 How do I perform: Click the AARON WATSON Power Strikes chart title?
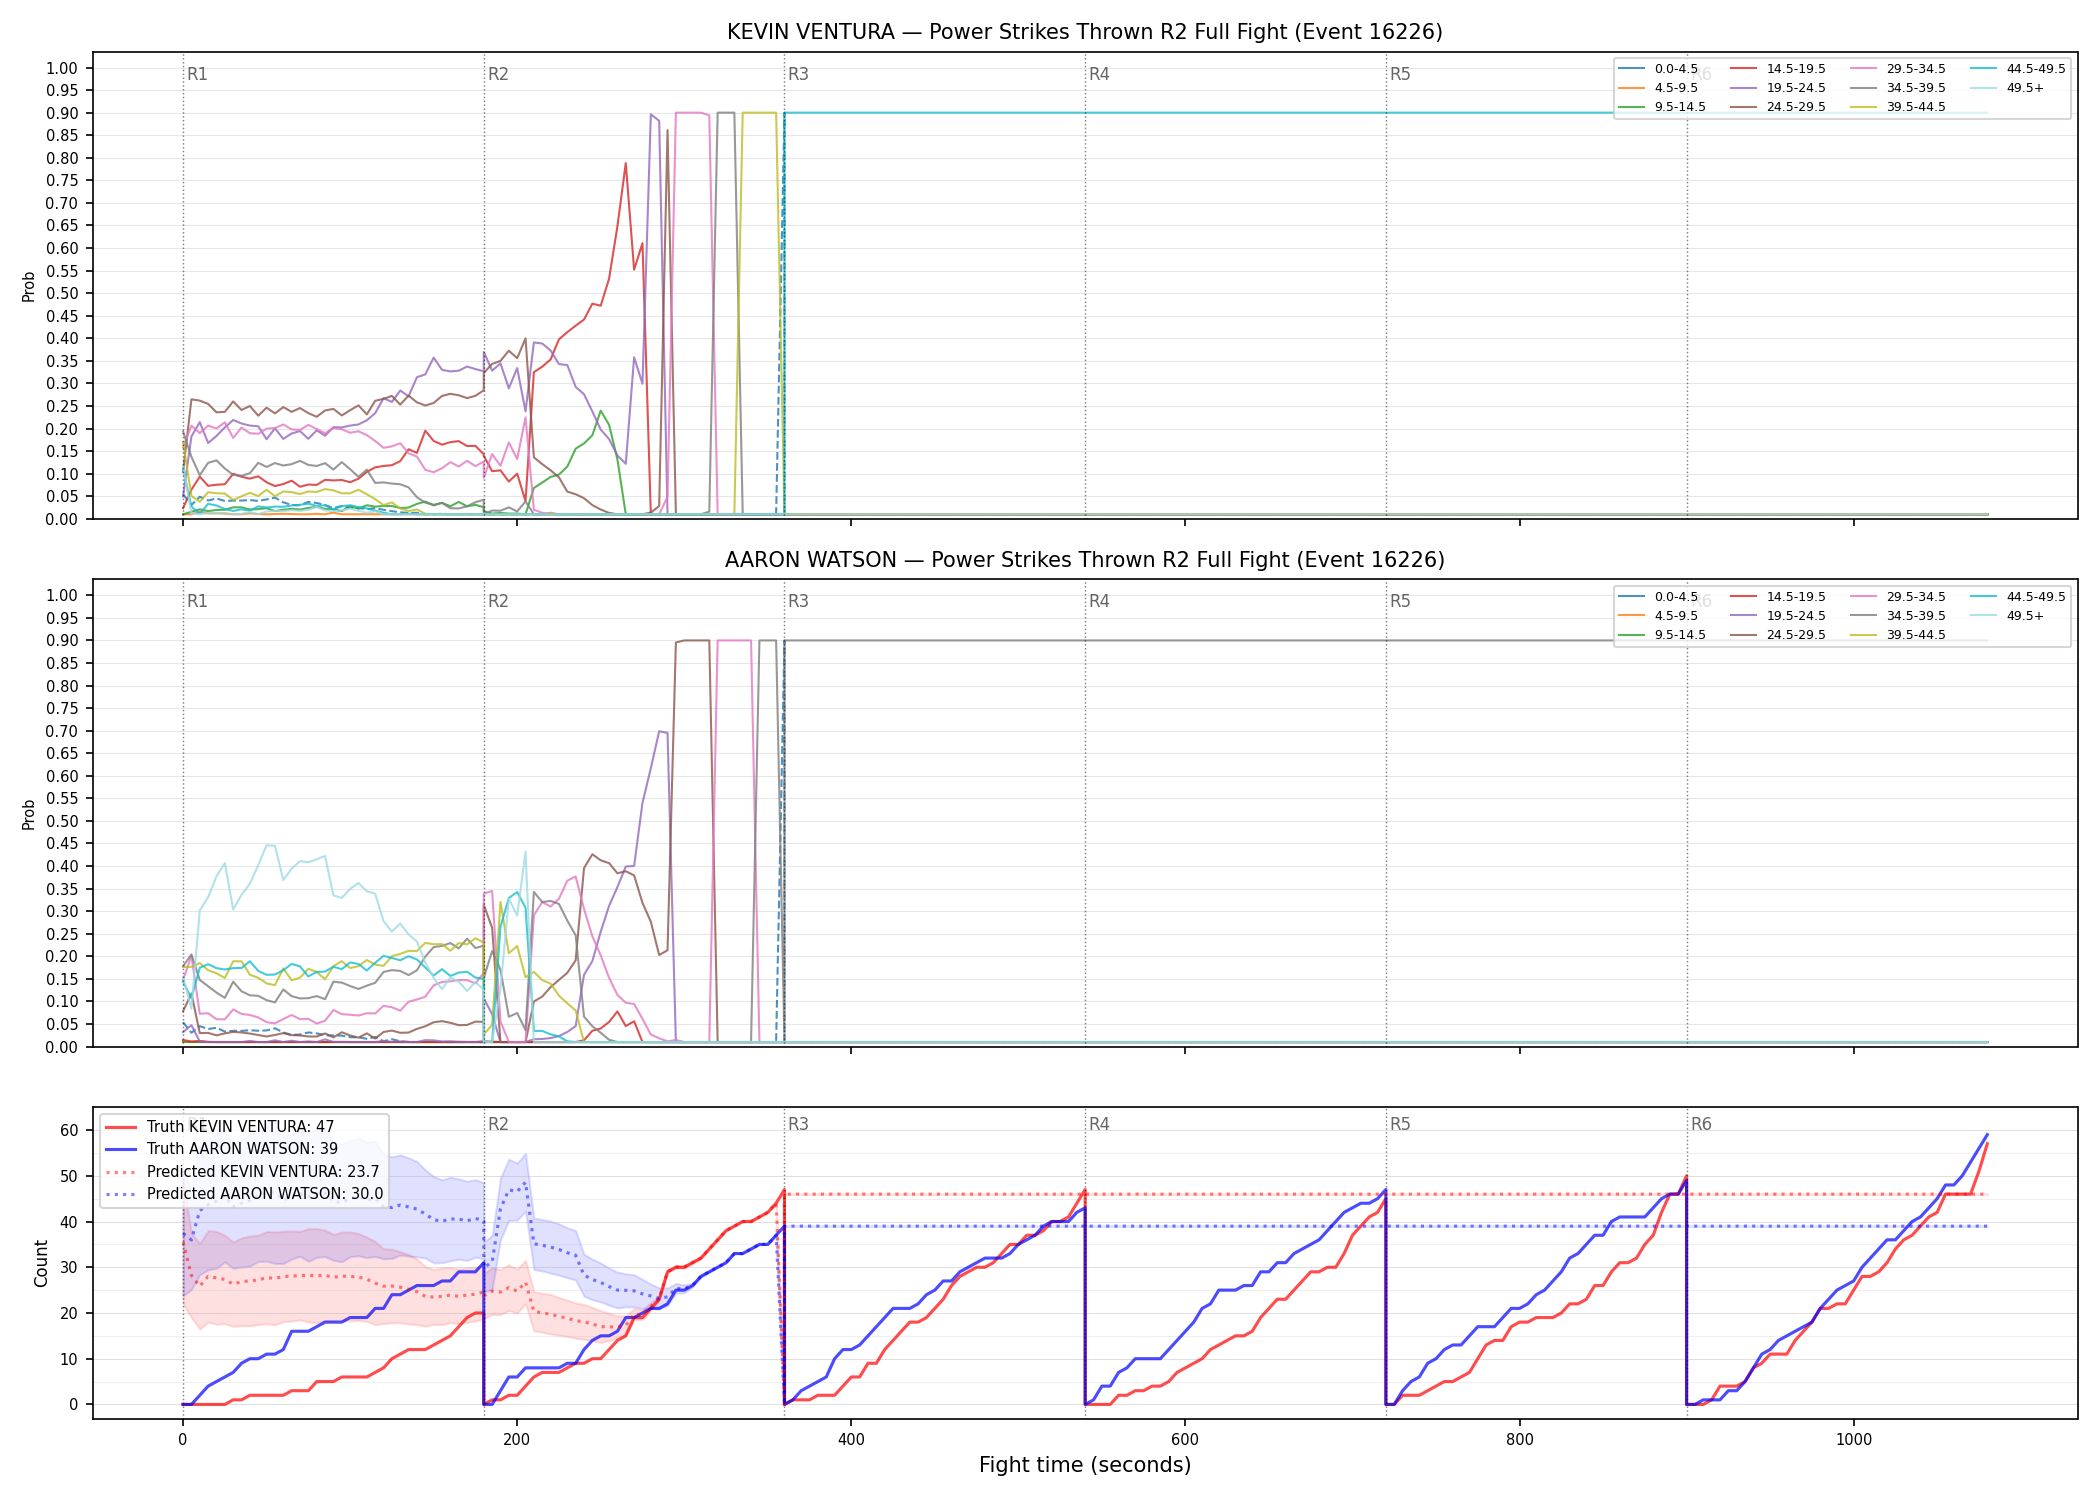[1085, 560]
